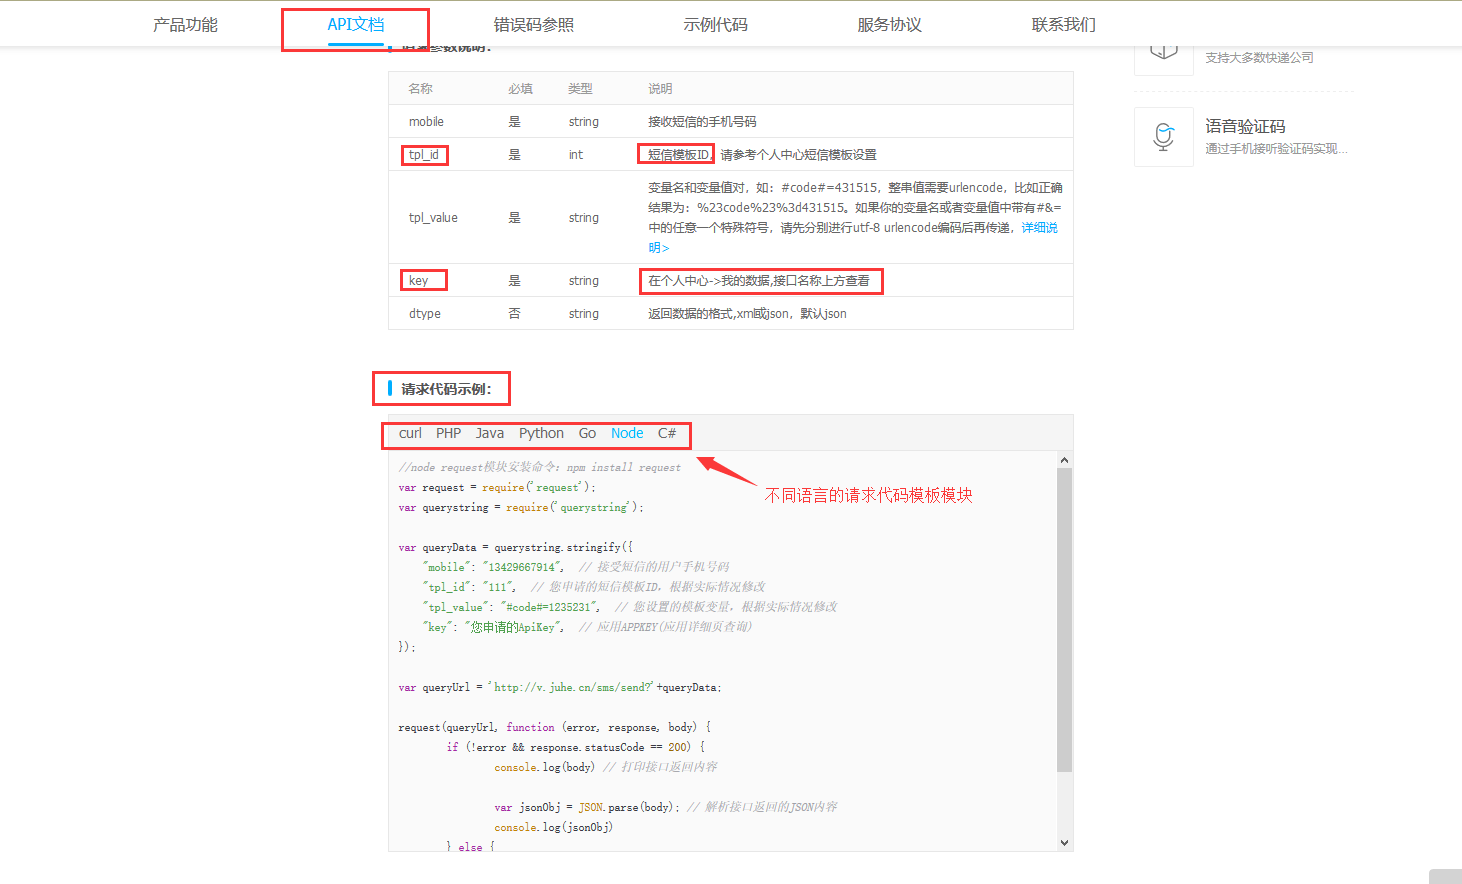Click the 返回数据的格式 description for dtype
Screen dimensions: 1462x884
click(x=747, y=313)
